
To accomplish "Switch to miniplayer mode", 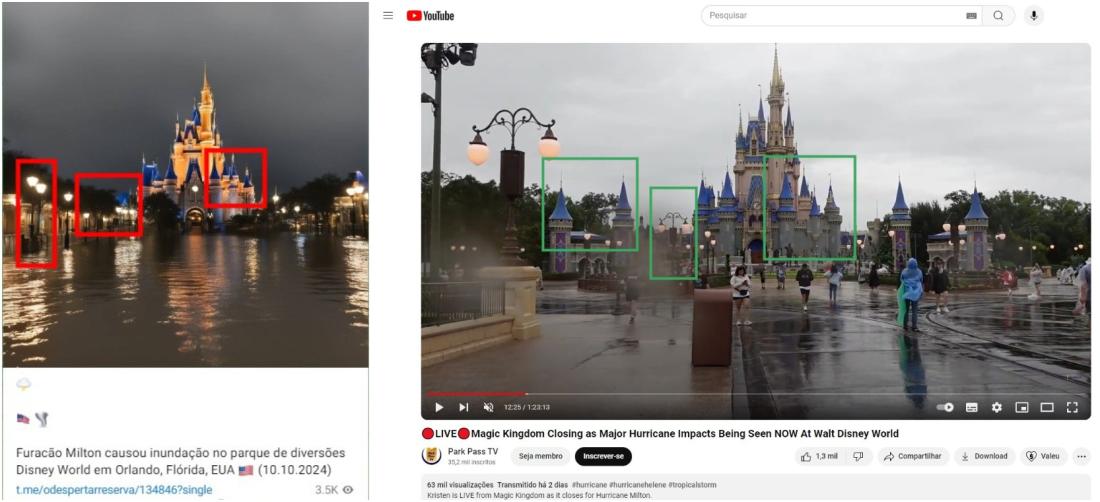I will coord(1021,407).
